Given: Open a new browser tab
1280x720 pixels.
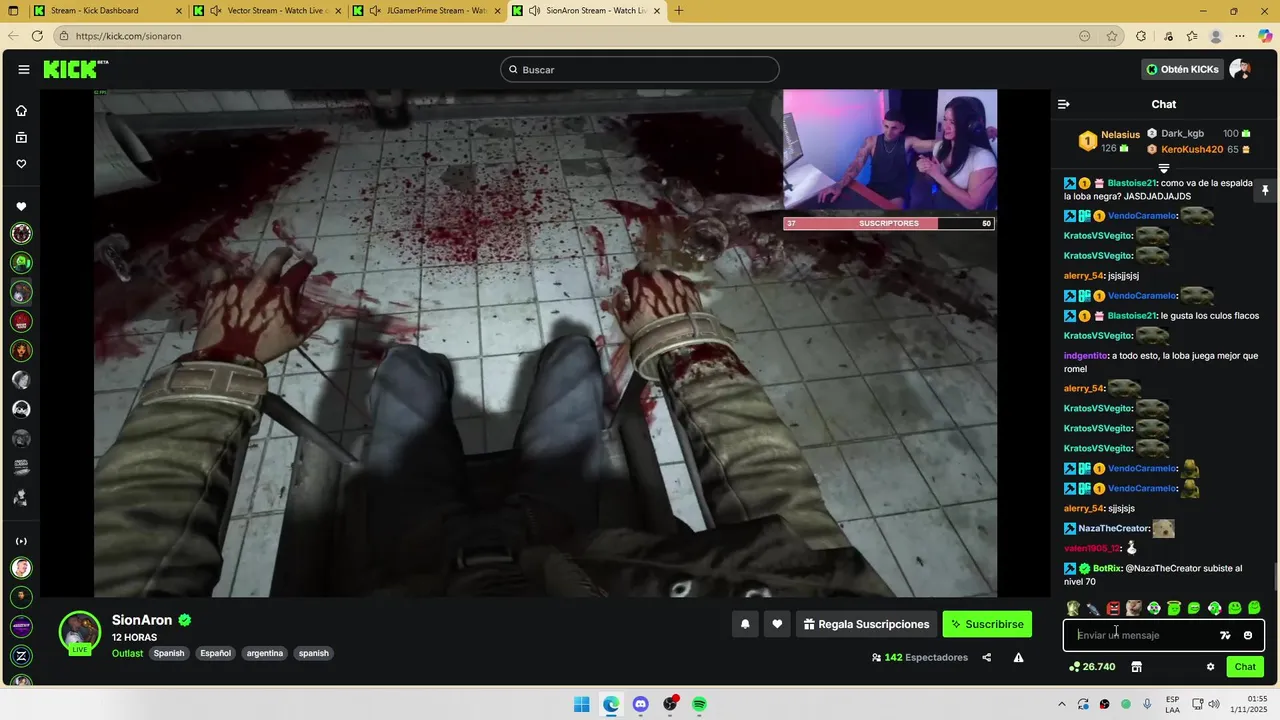Looking at the screenshot, I should tap(679, 11).
